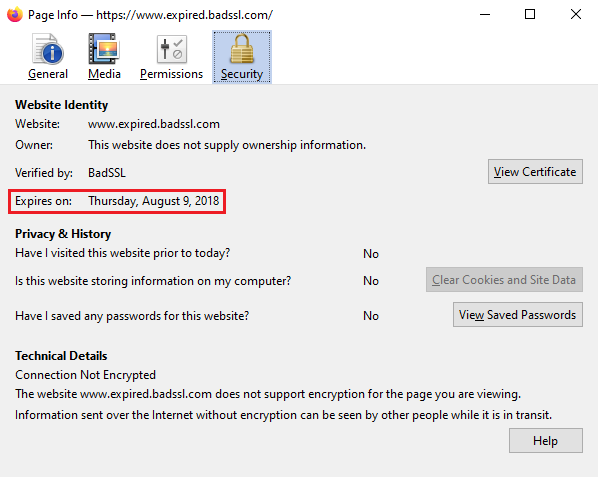Image resolution: width=598 pixels, height=477 pixels.
Task: Click the Help button
Action: pos(545,441)
